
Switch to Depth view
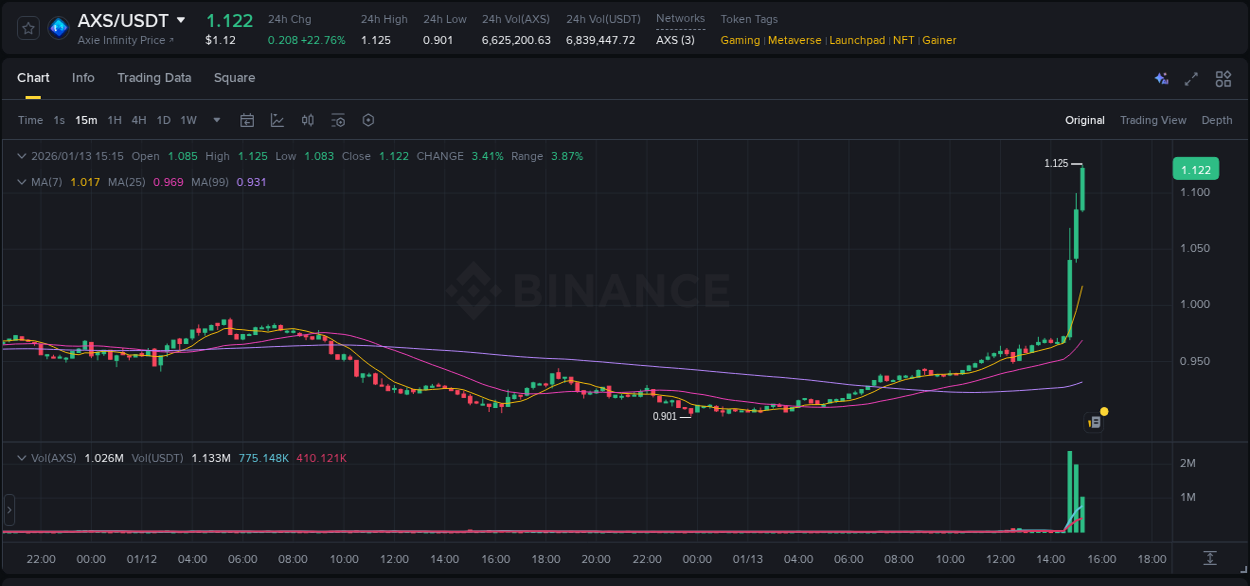pyautogui.click(x=1216, y=120)
